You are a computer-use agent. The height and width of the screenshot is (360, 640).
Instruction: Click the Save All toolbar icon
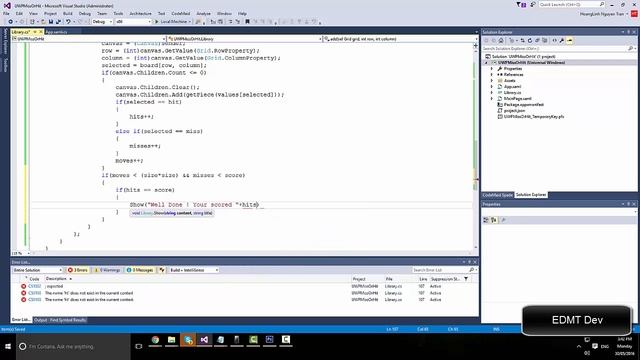point(58,22)
